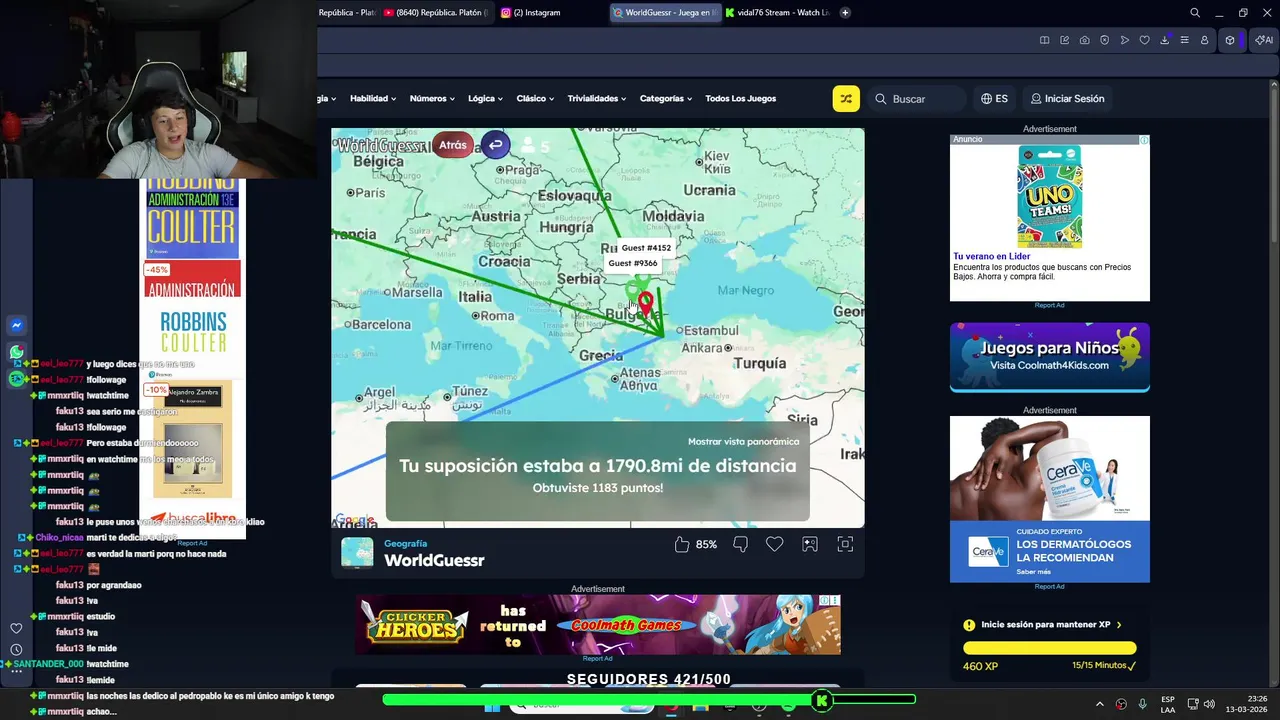1280x720 pixels.
Task: Add WorldGuessr to favorites with heart icon
Action: [775, 544]
